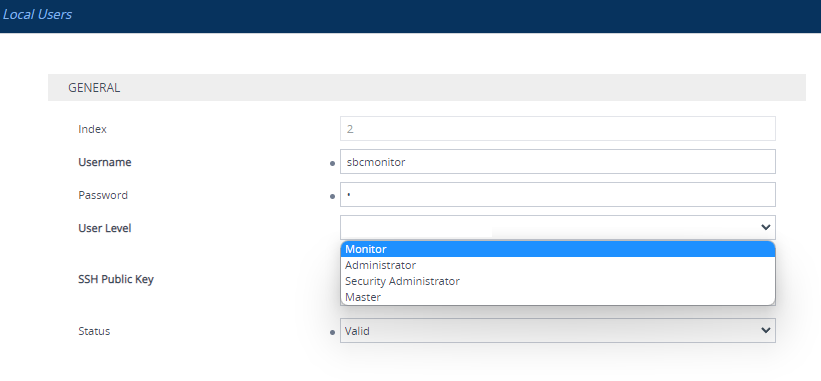This screenshot has height=381, width=821.
Task: Click the Username label
Action: coord(105,162)
